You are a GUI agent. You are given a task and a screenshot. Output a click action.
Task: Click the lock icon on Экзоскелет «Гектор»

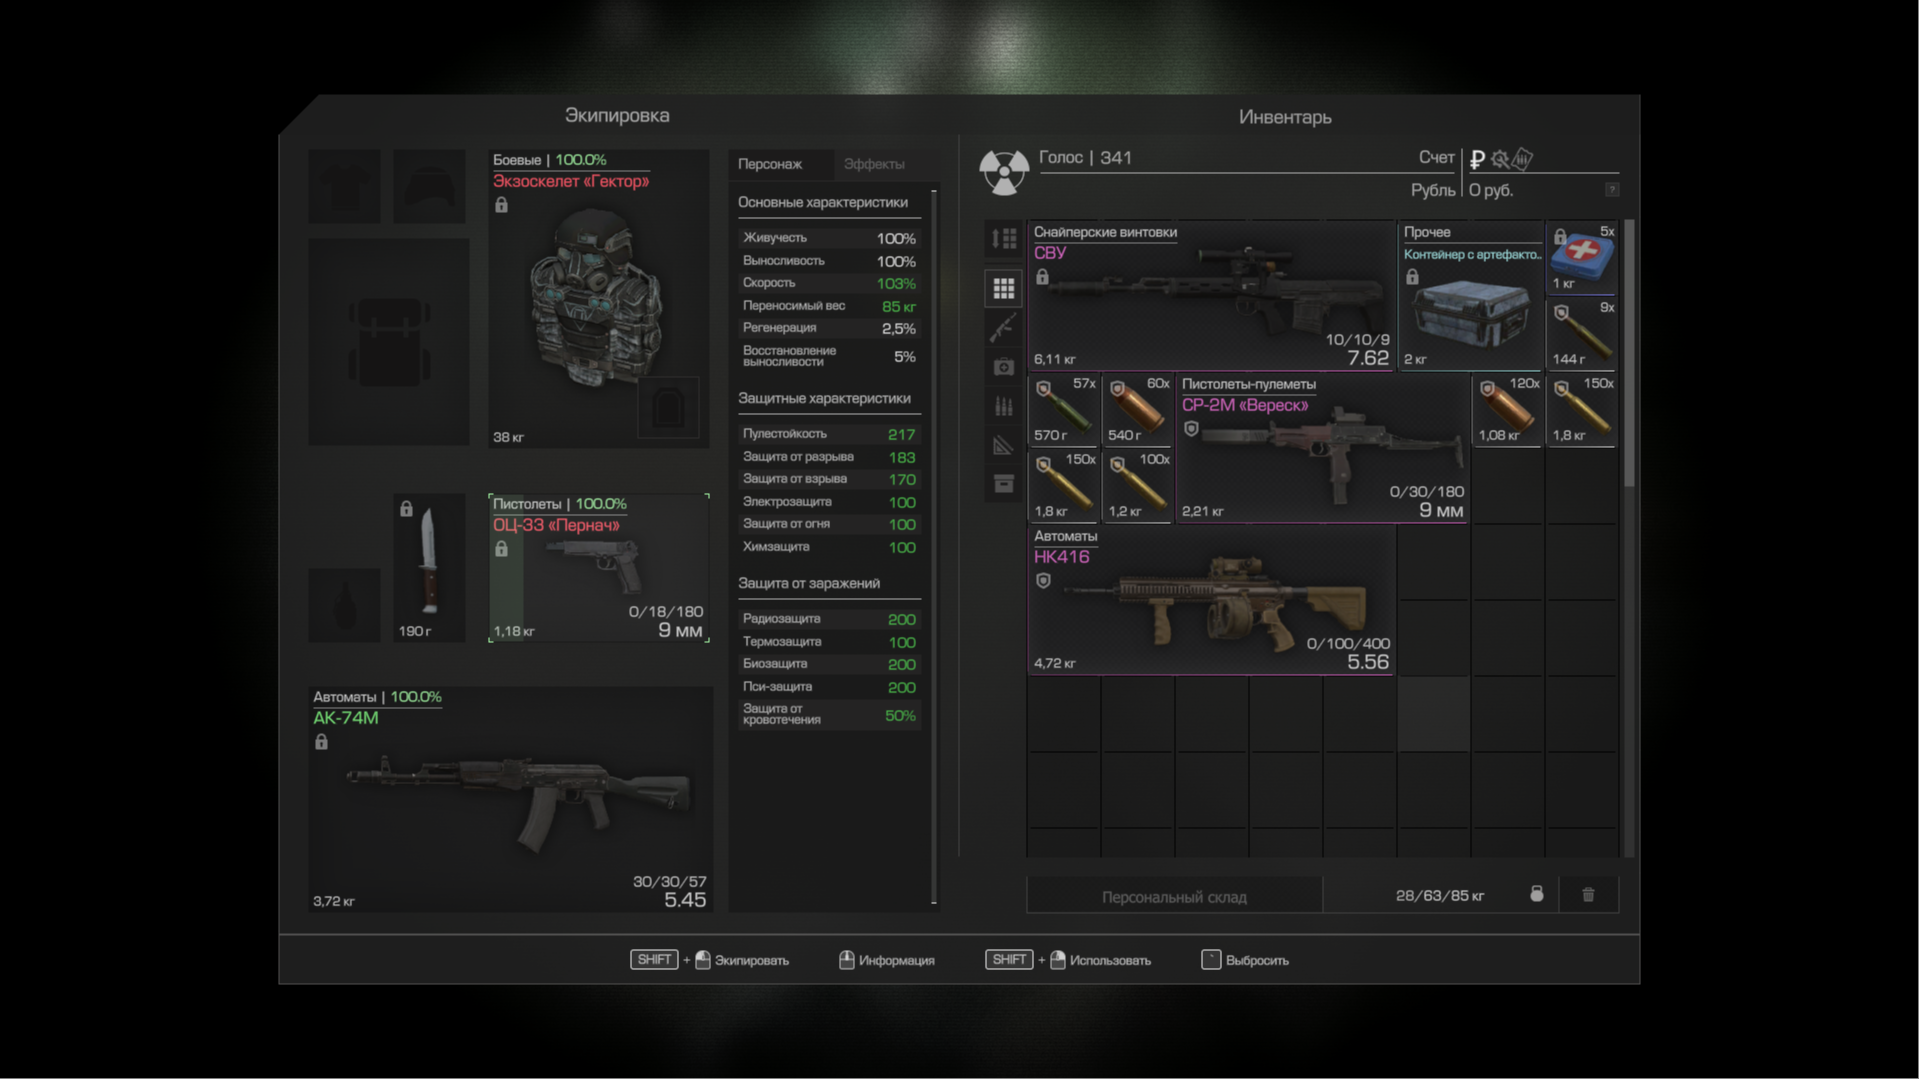pyautogui.click(x=501, y=205)
